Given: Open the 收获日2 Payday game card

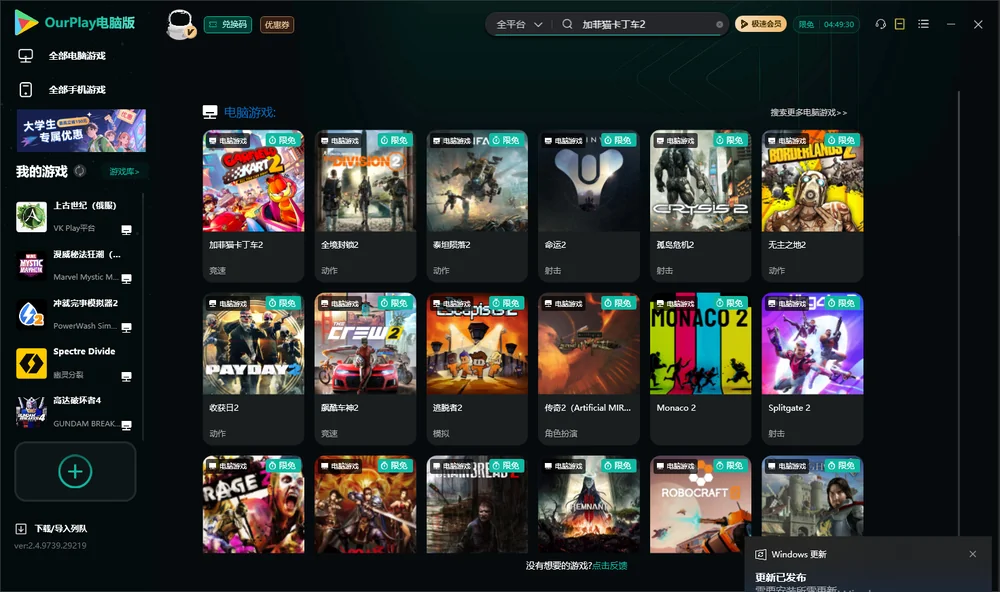Looking at the screenshot, I should click(253, 368).
